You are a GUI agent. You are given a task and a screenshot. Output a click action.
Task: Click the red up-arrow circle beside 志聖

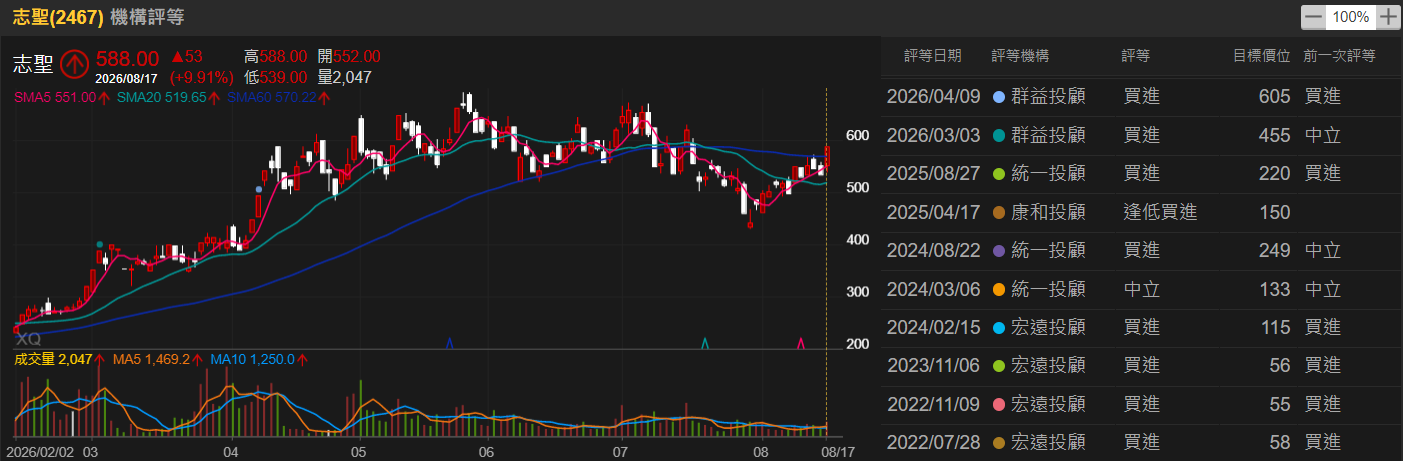pyautogui.click(x=75, y=65)
